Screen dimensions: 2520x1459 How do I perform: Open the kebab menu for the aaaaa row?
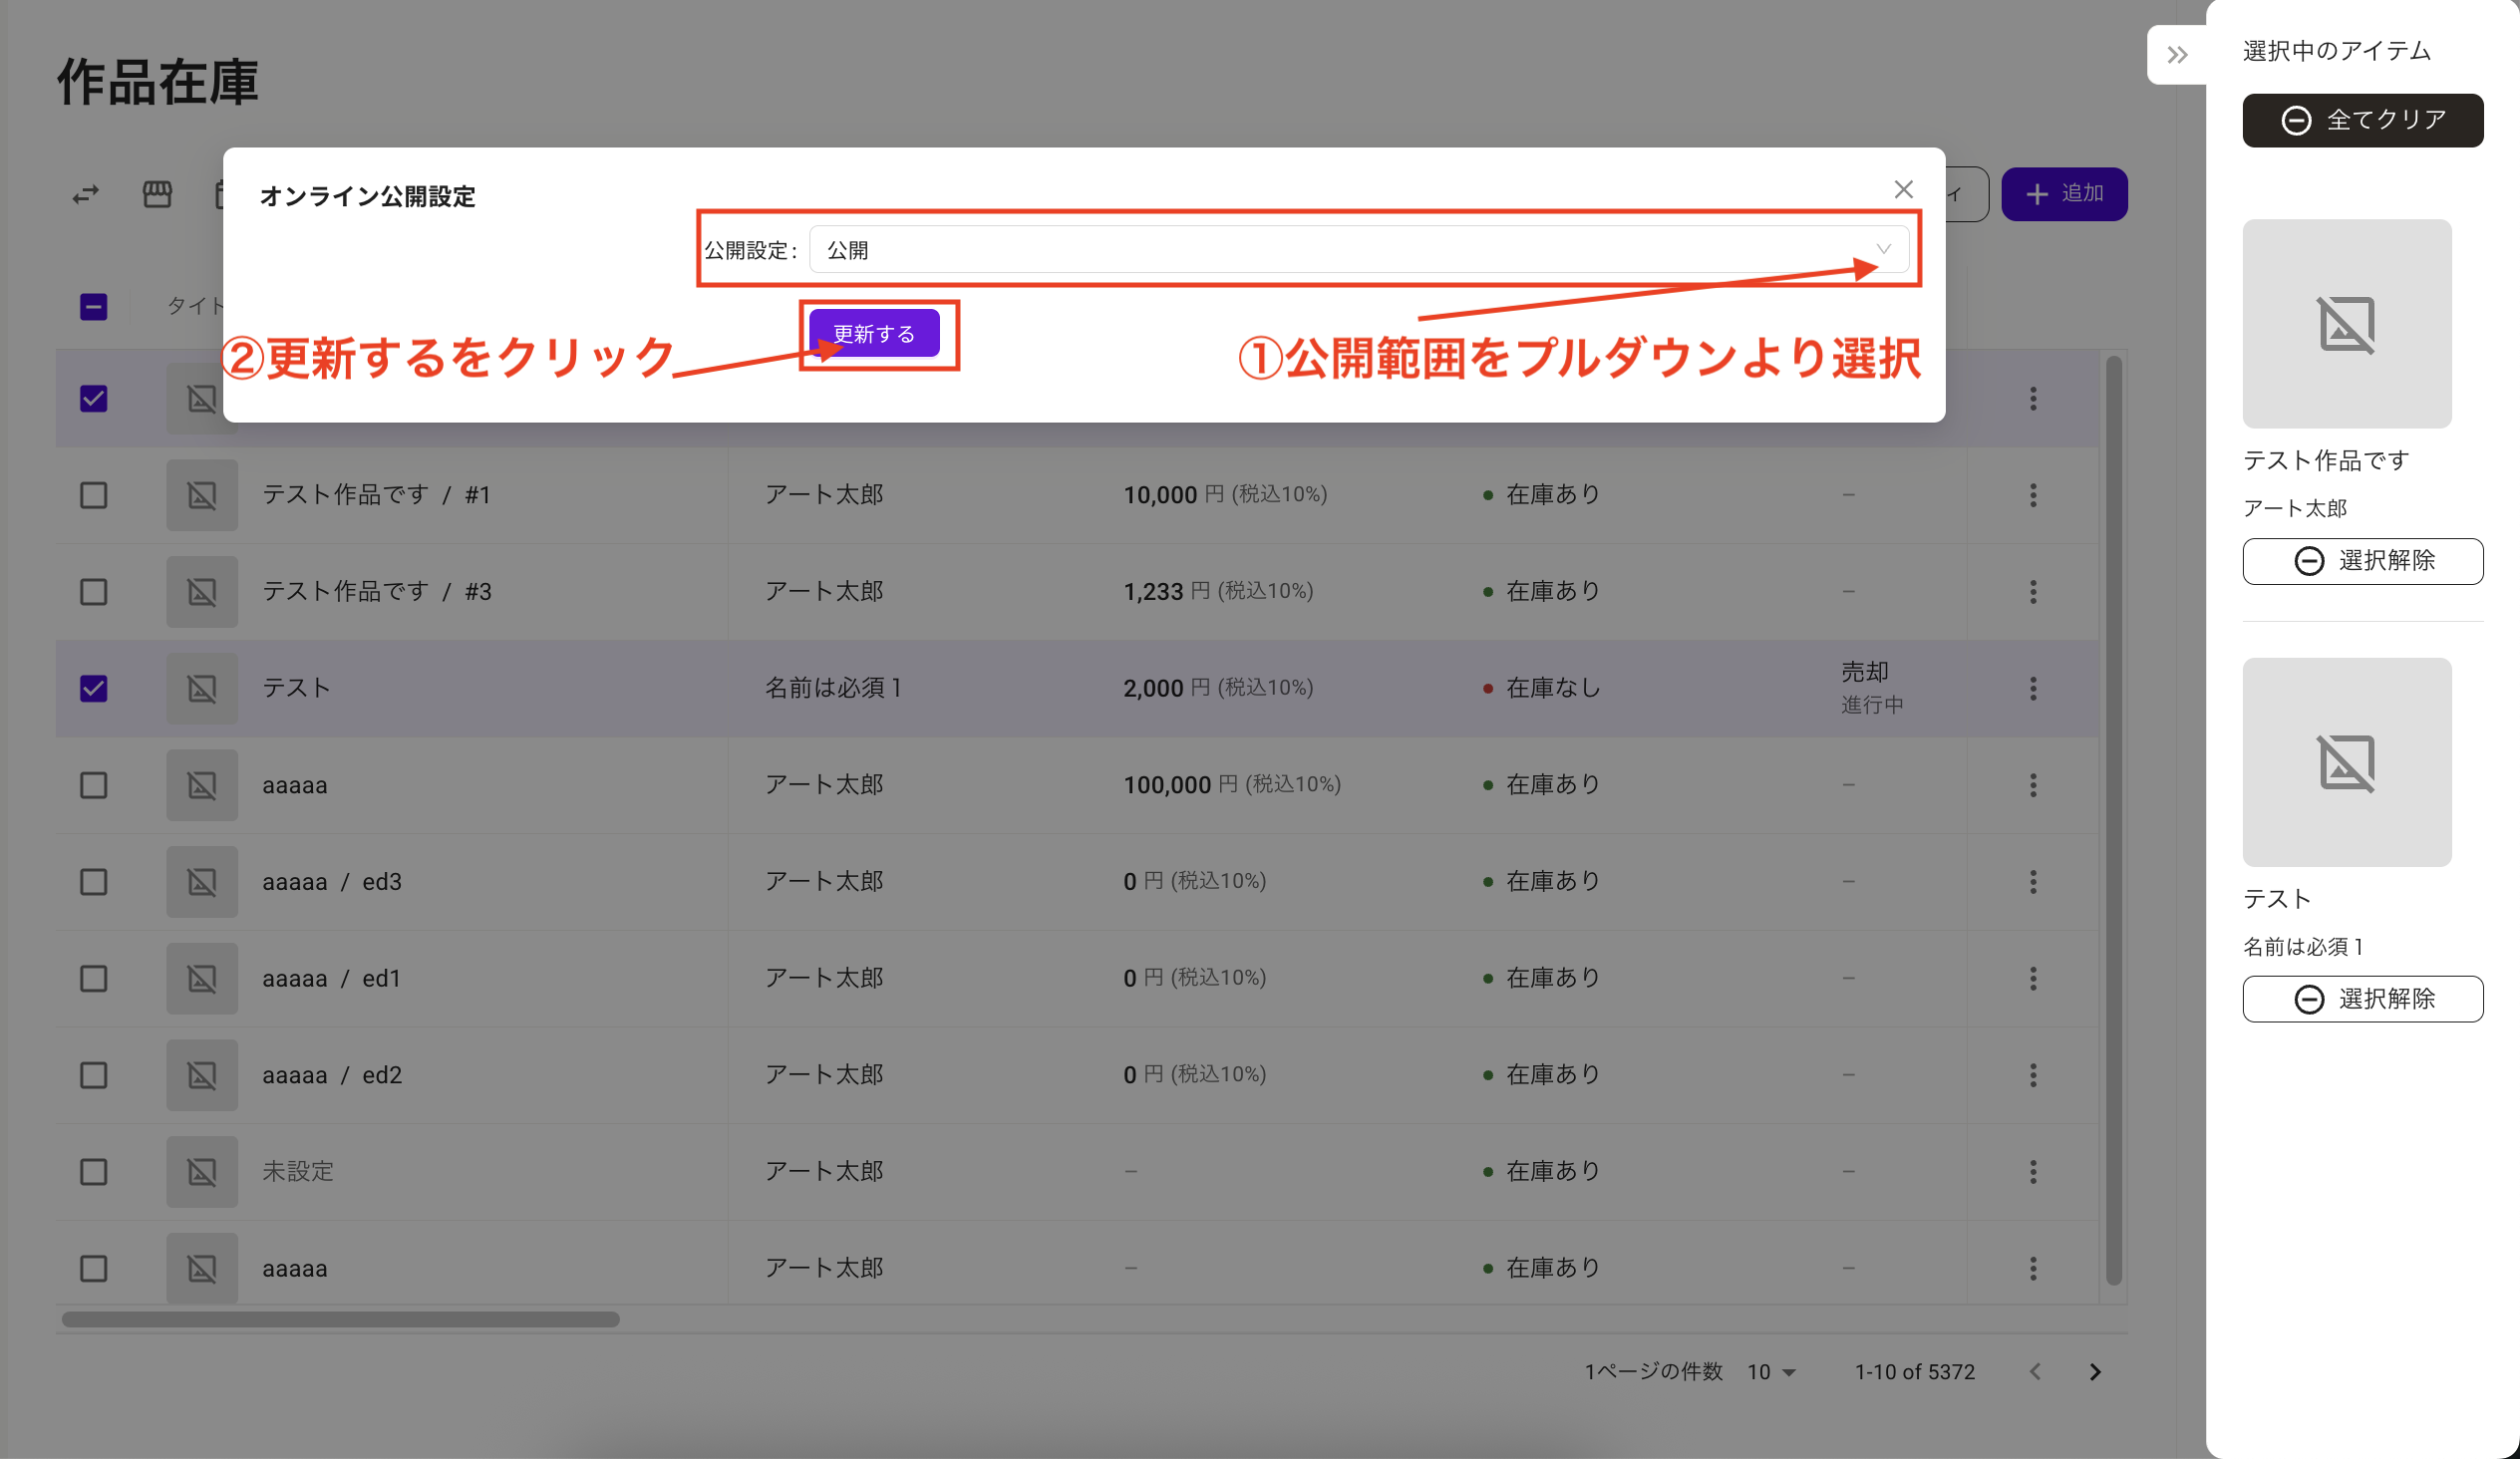[x=2034, y=785]
